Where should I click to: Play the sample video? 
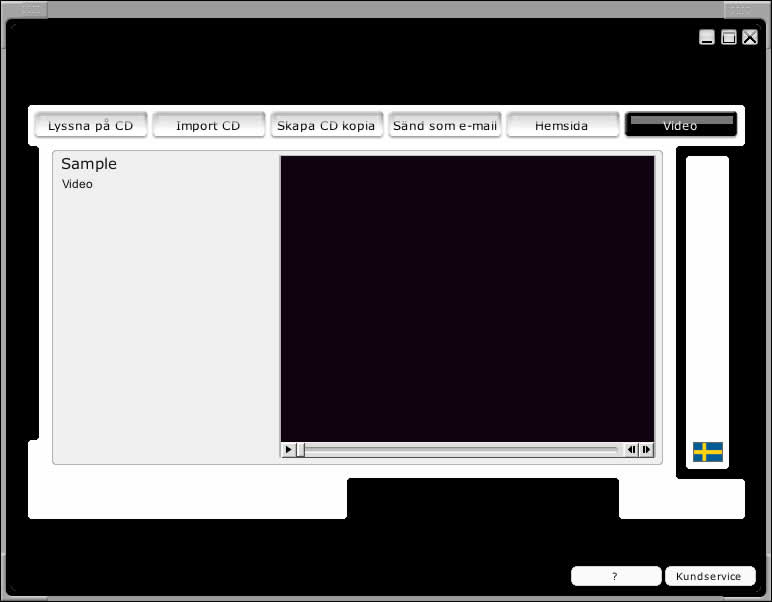[289, 450]
